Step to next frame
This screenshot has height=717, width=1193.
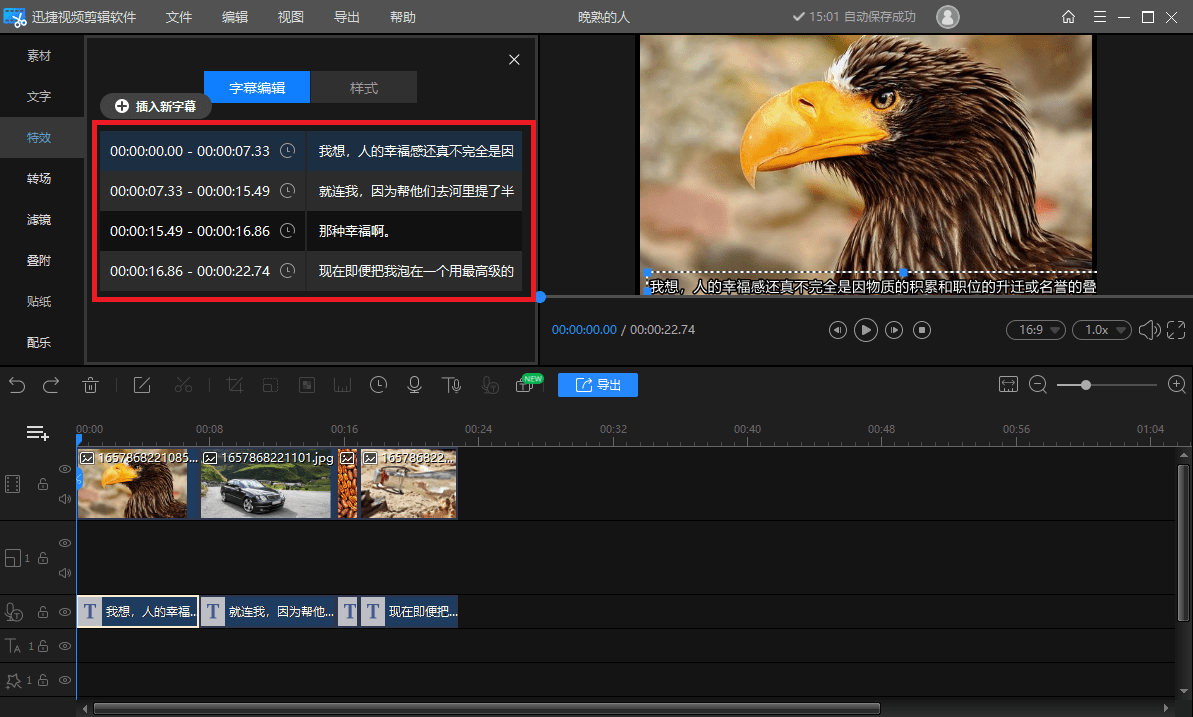coord(894,330)
